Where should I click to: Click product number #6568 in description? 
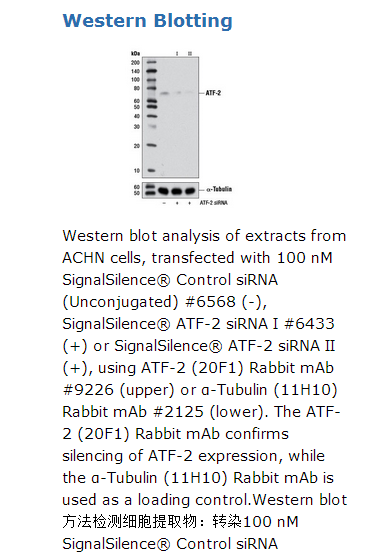pos(210,302)
